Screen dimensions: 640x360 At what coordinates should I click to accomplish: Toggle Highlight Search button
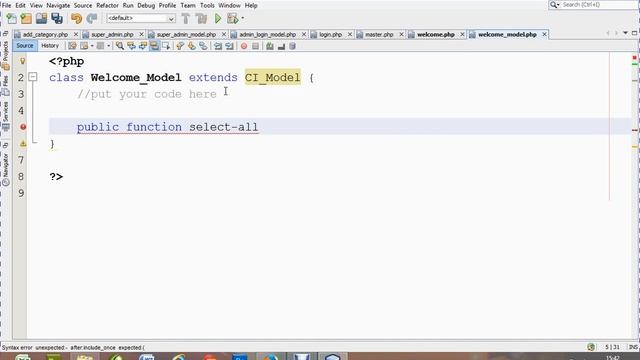(x=154, y=46)
